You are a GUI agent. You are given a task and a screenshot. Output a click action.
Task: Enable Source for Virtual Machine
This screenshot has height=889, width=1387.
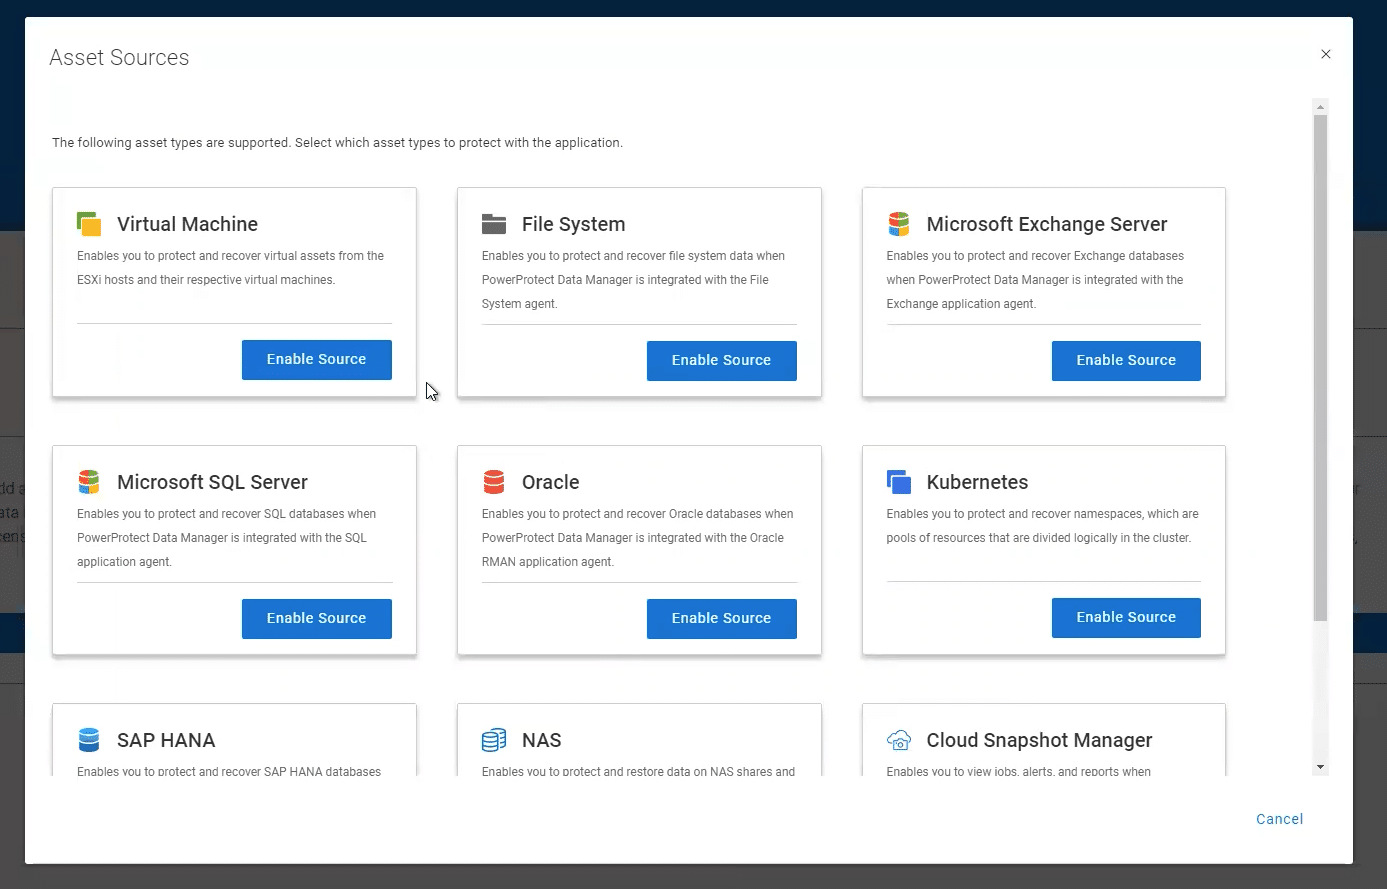tap(317, 360)
